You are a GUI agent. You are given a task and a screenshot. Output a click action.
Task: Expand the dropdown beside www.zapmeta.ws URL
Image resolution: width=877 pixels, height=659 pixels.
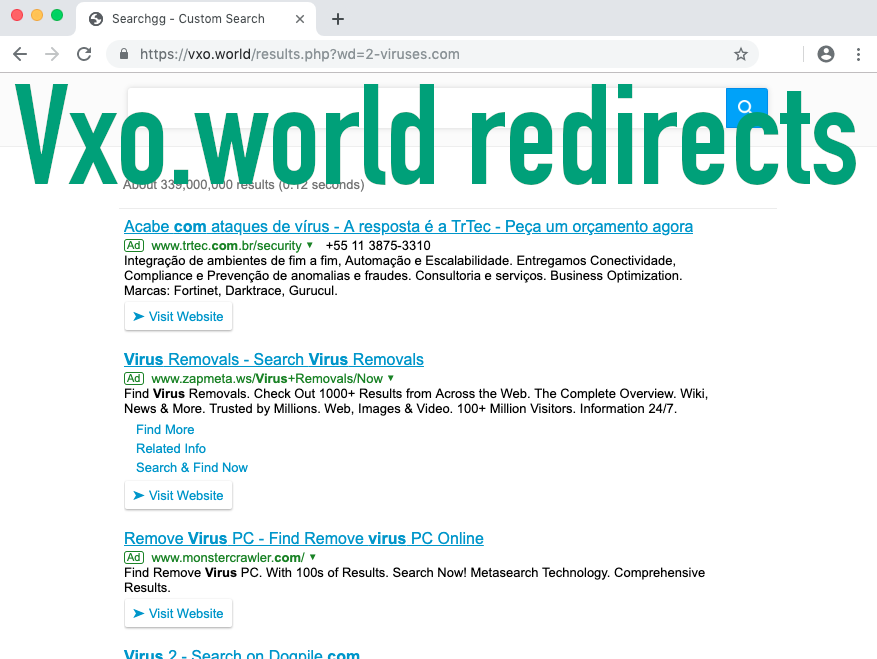390,379
